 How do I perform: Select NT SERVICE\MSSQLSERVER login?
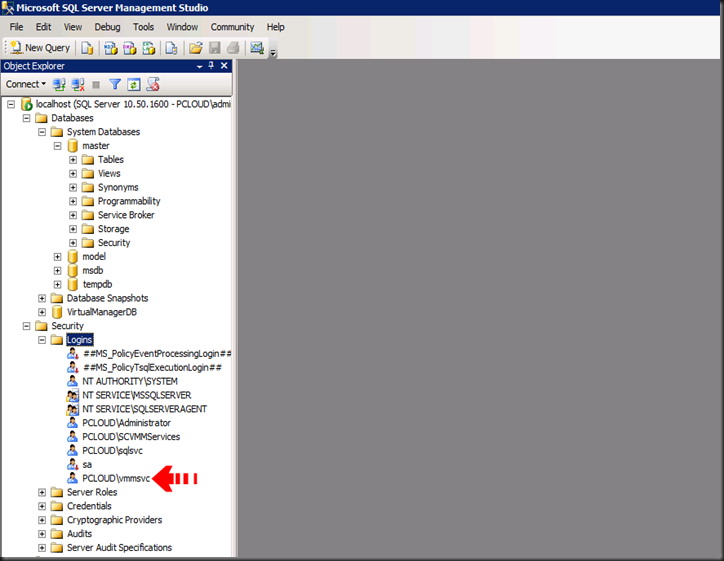click(137, 395)
